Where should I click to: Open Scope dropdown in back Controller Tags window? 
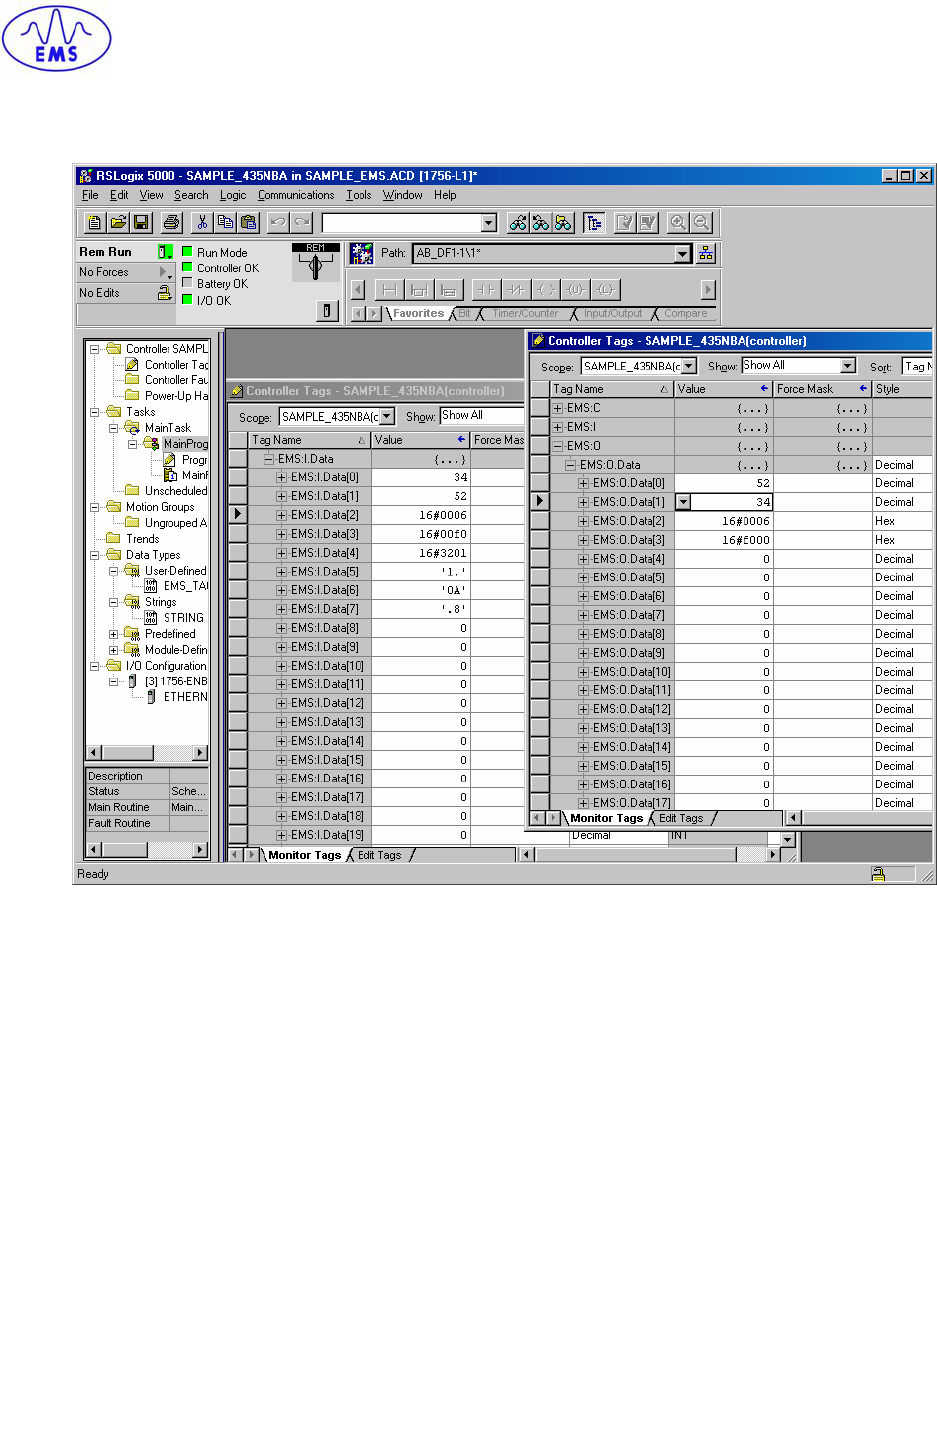pyautogui.click(x=387, y=417)
